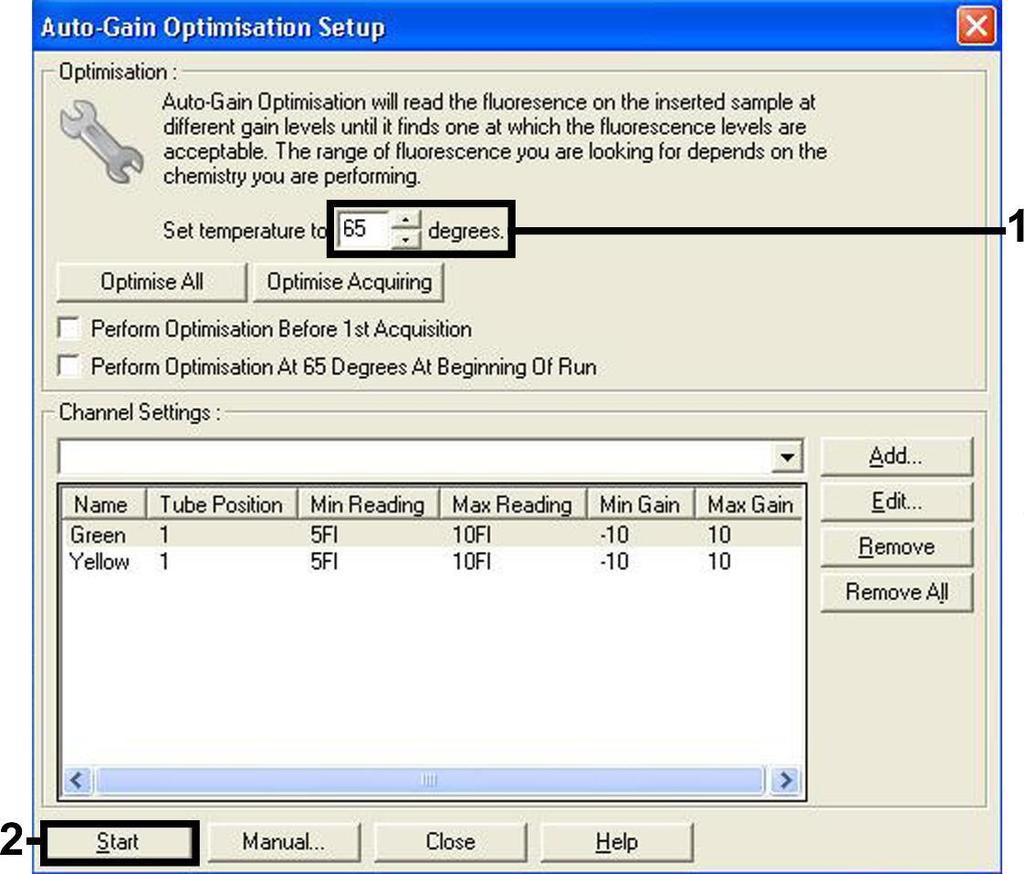Click the Name column header

(104, 504)
